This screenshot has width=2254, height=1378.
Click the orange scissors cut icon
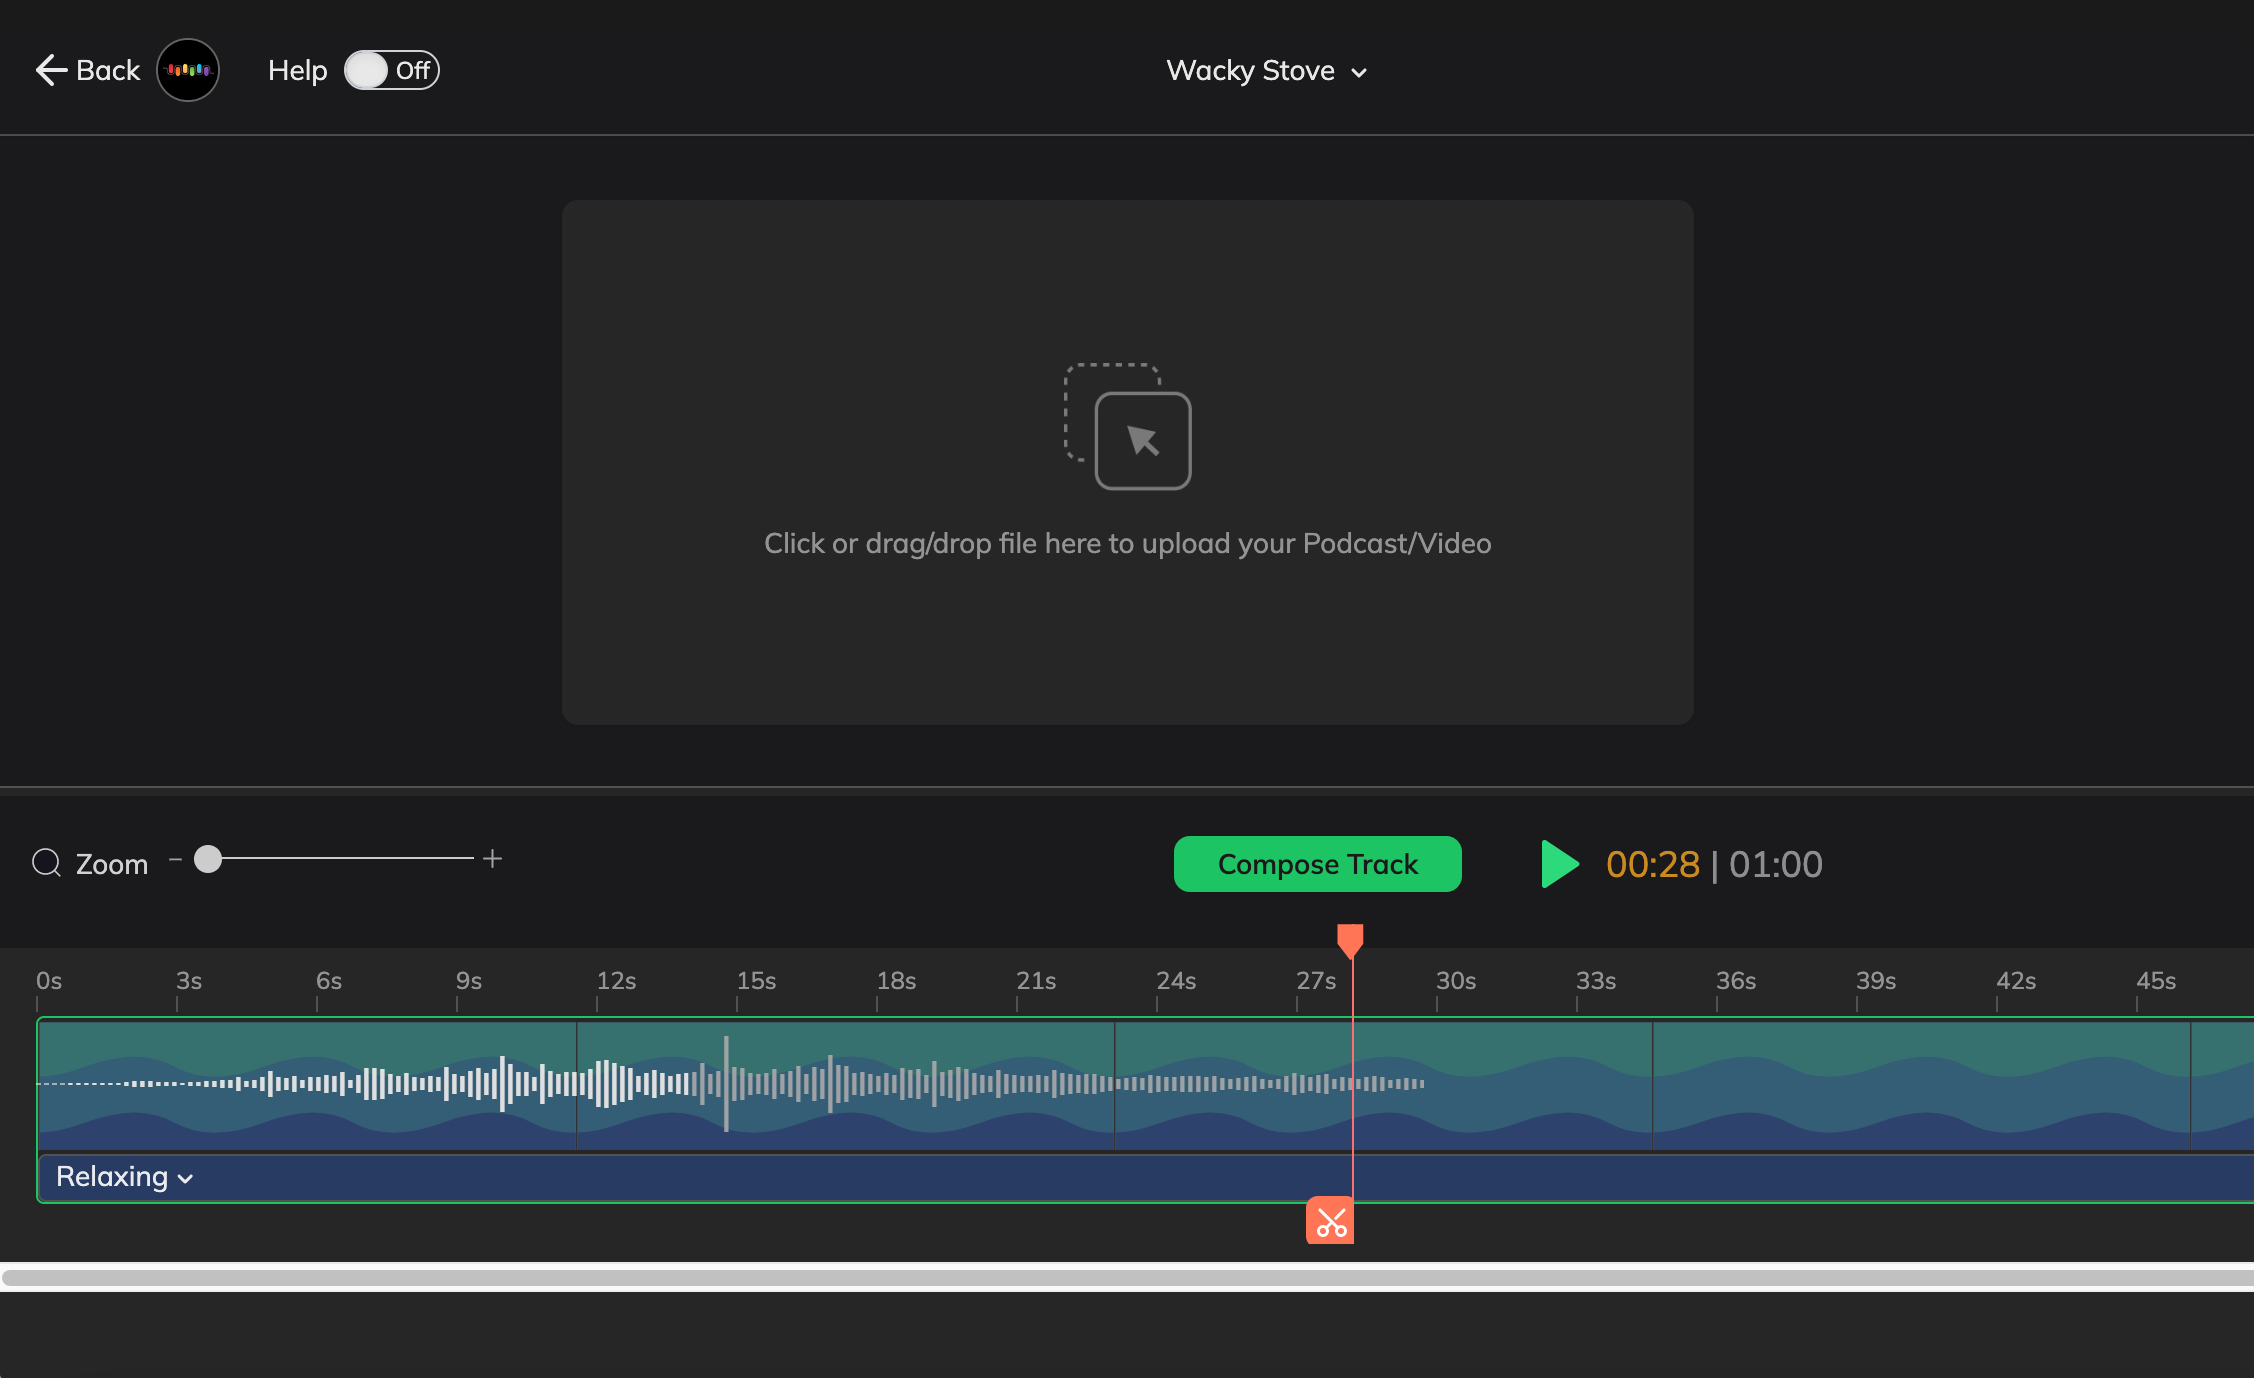click(1330, 1221)
